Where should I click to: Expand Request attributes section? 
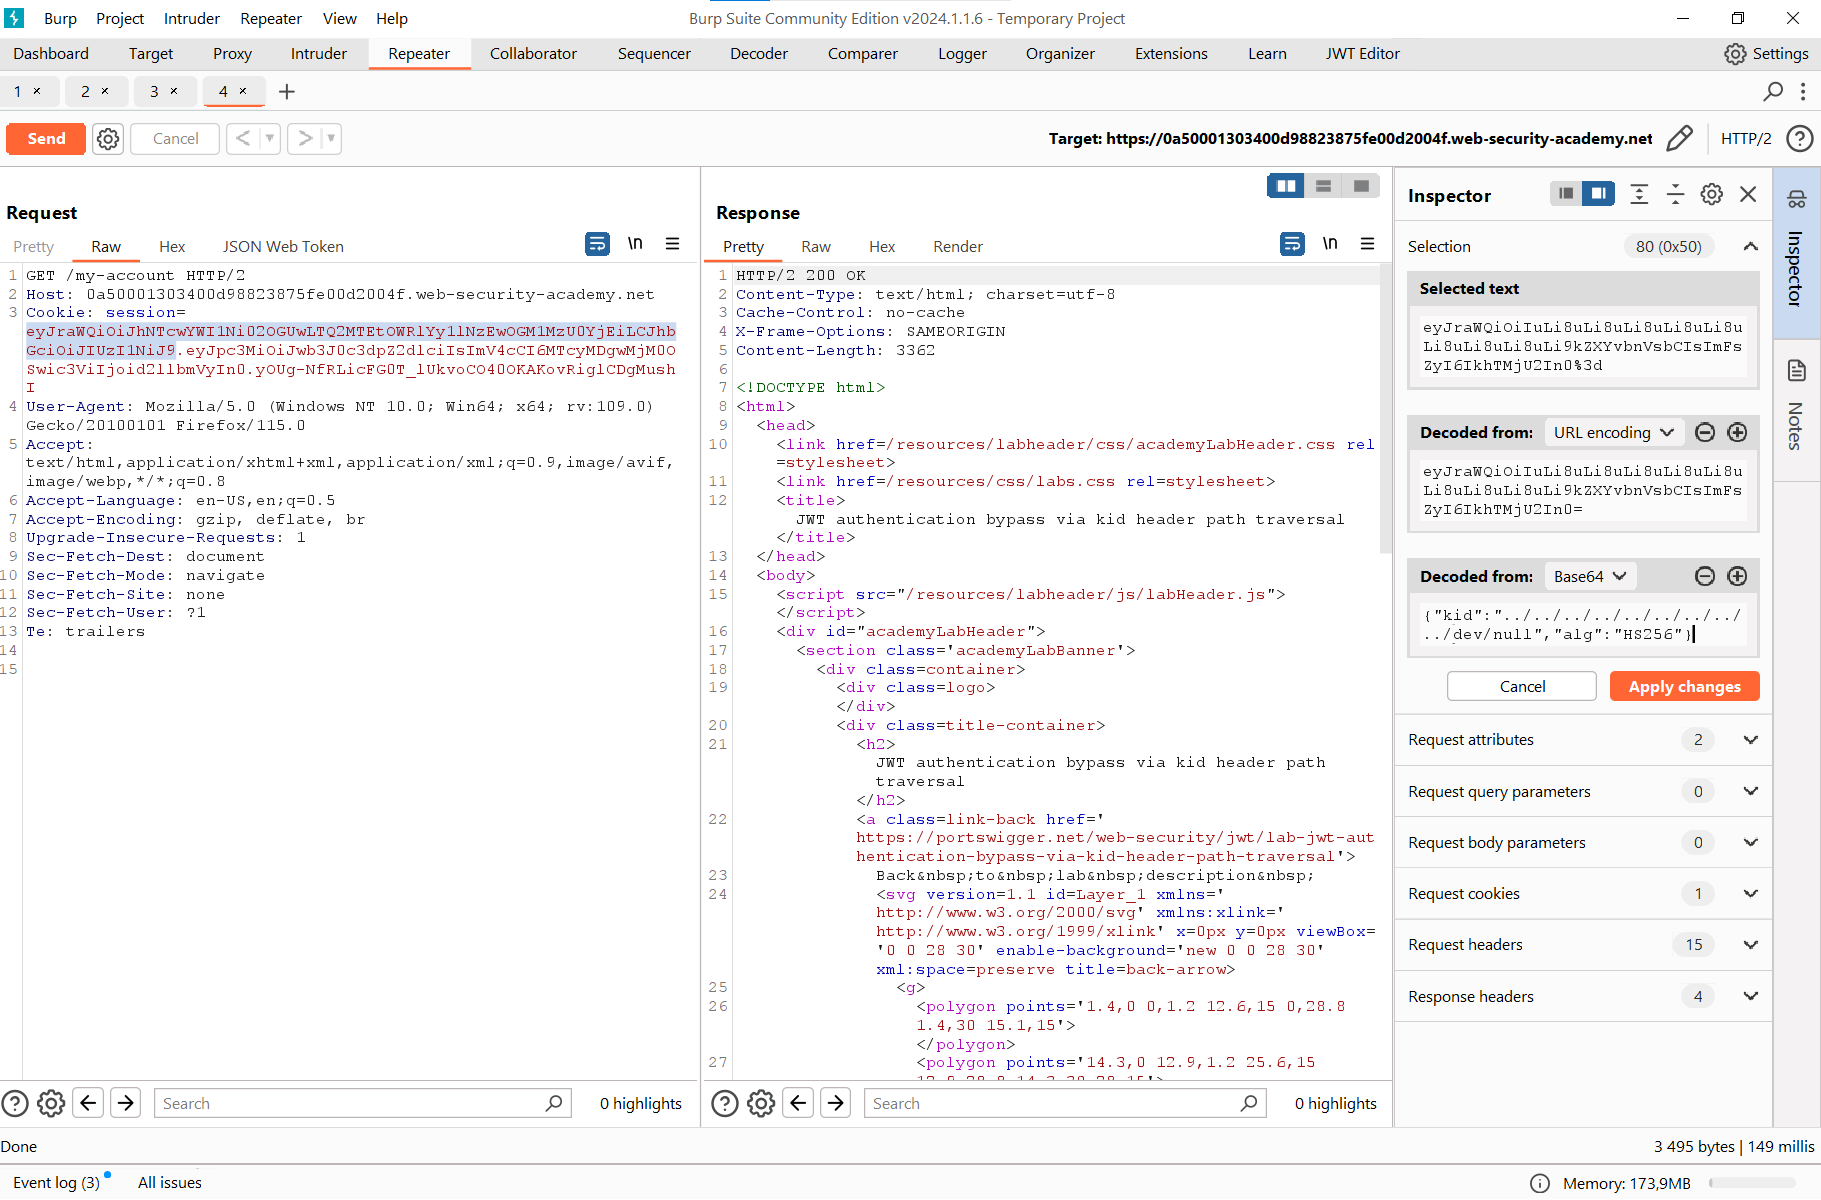tap(1751, 740)
